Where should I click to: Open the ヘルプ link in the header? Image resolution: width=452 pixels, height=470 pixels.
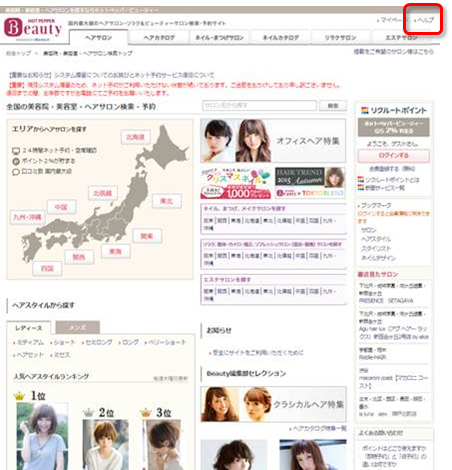(425, 20)
